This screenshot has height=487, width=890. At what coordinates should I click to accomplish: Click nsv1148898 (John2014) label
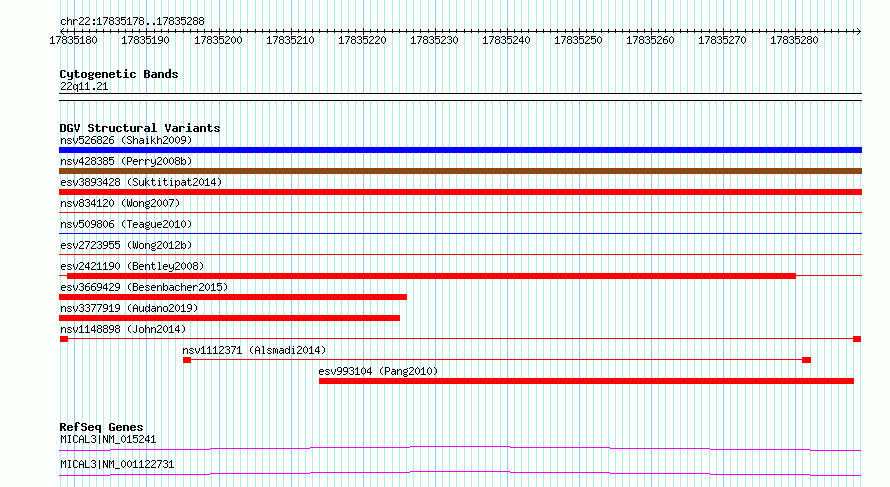pyautogui.click(x=123, y=329)
